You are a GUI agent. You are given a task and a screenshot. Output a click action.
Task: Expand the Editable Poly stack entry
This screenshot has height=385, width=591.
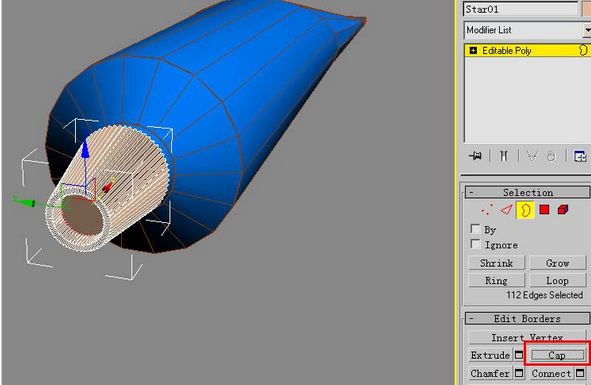[473, 51]
